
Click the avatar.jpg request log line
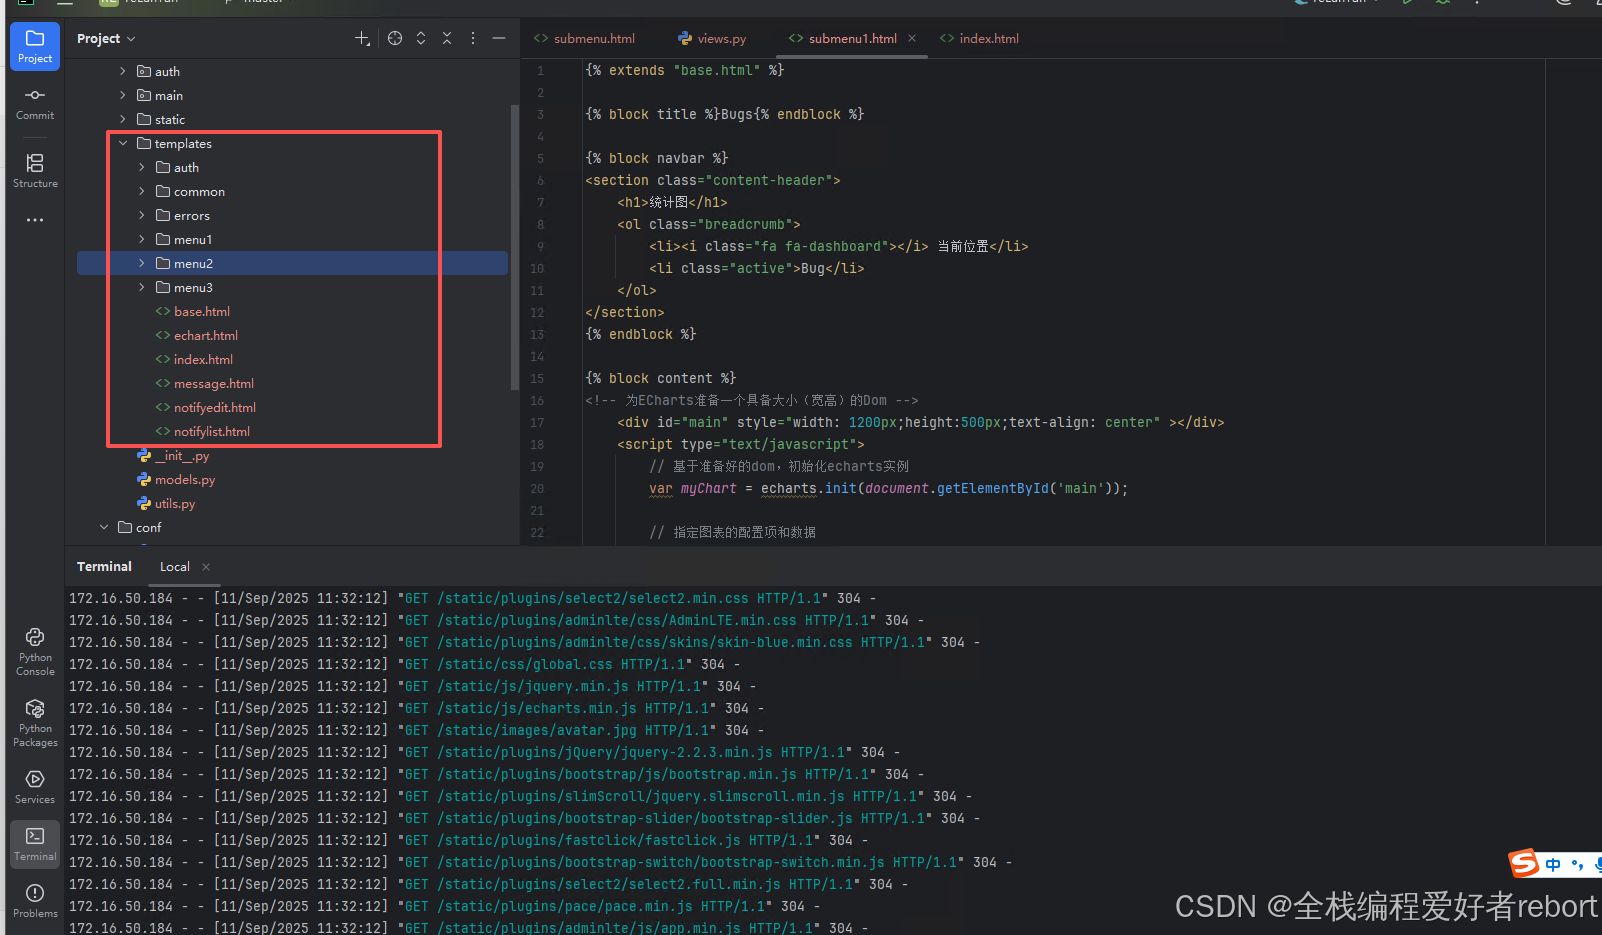tap(417, 731)
